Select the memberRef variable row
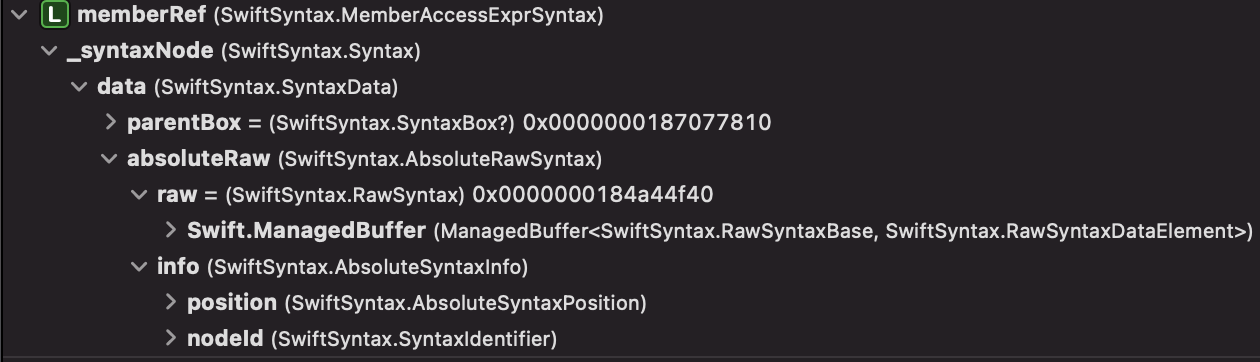Viewport: 1260px width, 362px height. [x=630, y=16]
